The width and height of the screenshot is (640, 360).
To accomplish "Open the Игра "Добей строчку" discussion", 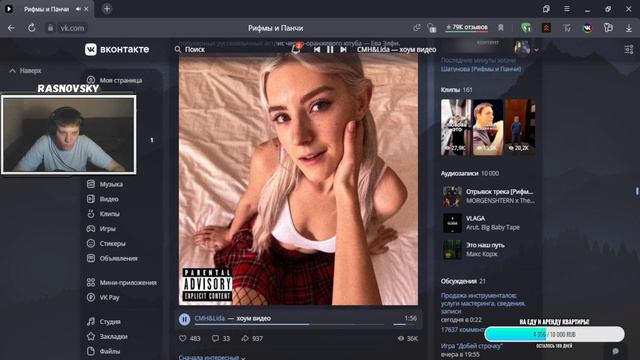I will pyautogui.click(x=471, y=346).
